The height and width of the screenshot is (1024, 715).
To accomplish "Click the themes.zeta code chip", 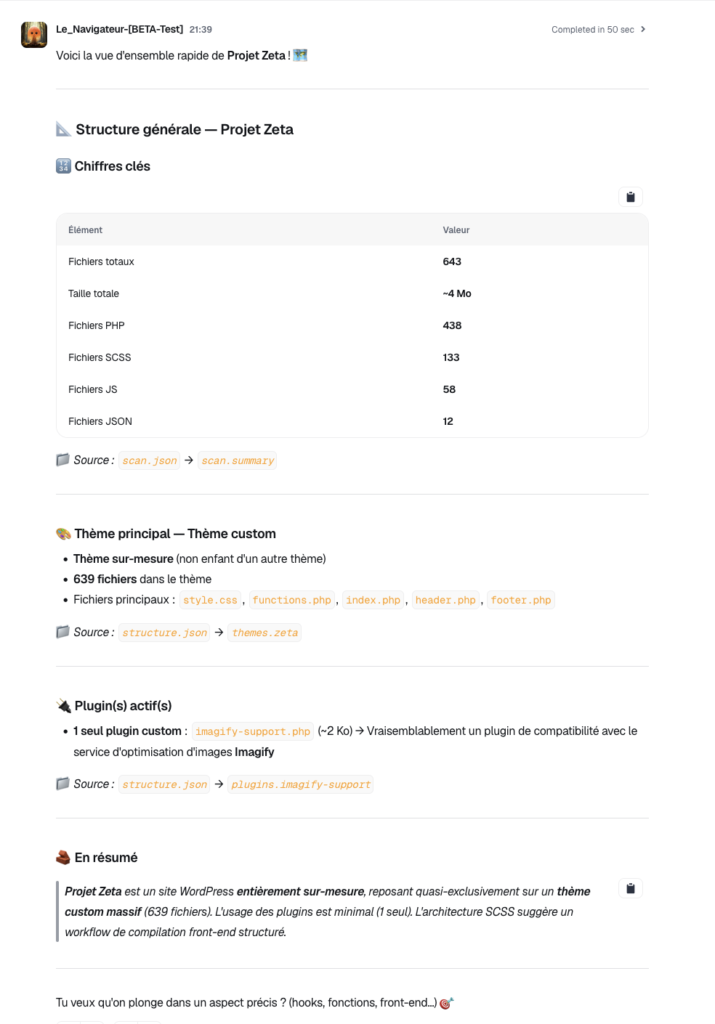I will (x=264, y=633).
